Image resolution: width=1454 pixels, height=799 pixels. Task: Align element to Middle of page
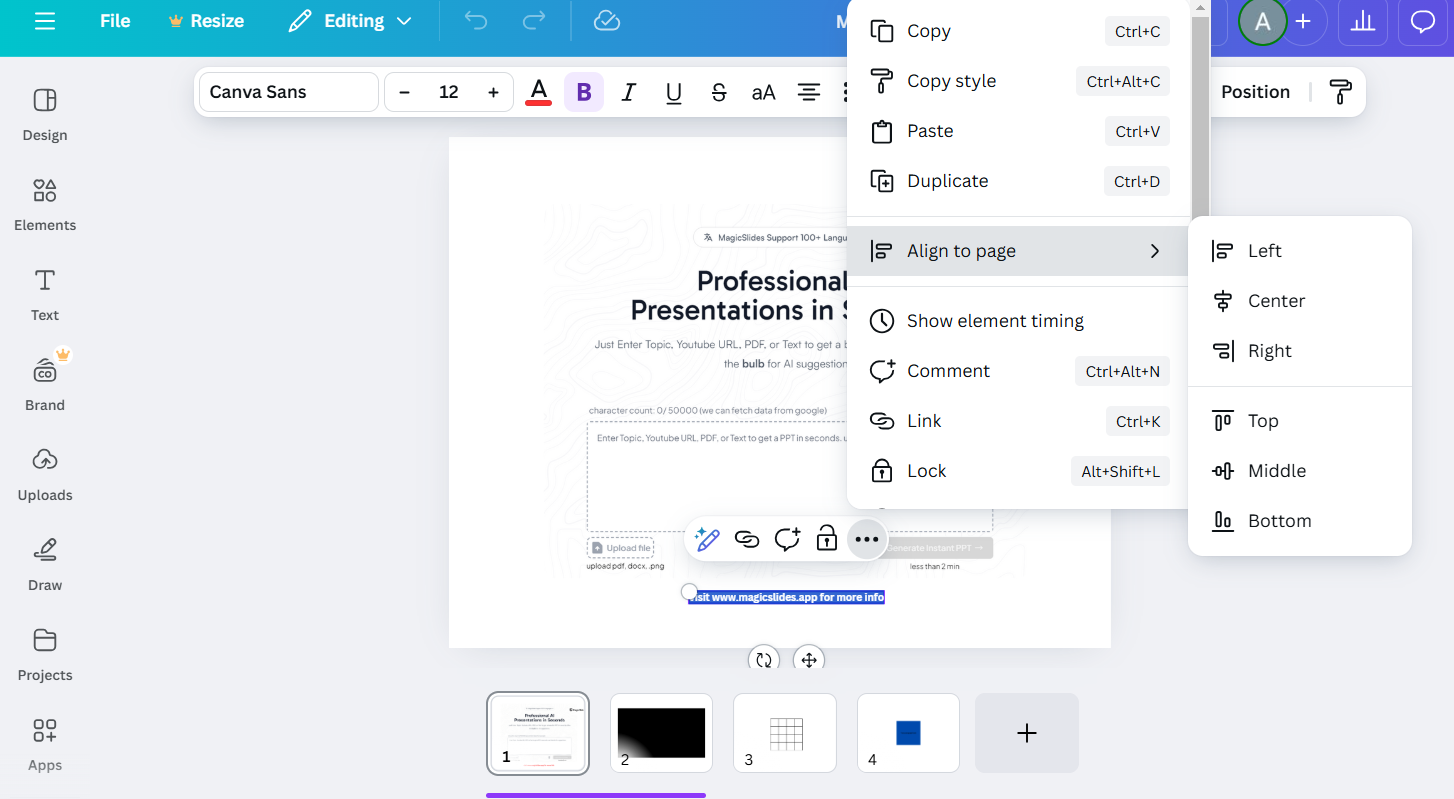coord(1300,471)
